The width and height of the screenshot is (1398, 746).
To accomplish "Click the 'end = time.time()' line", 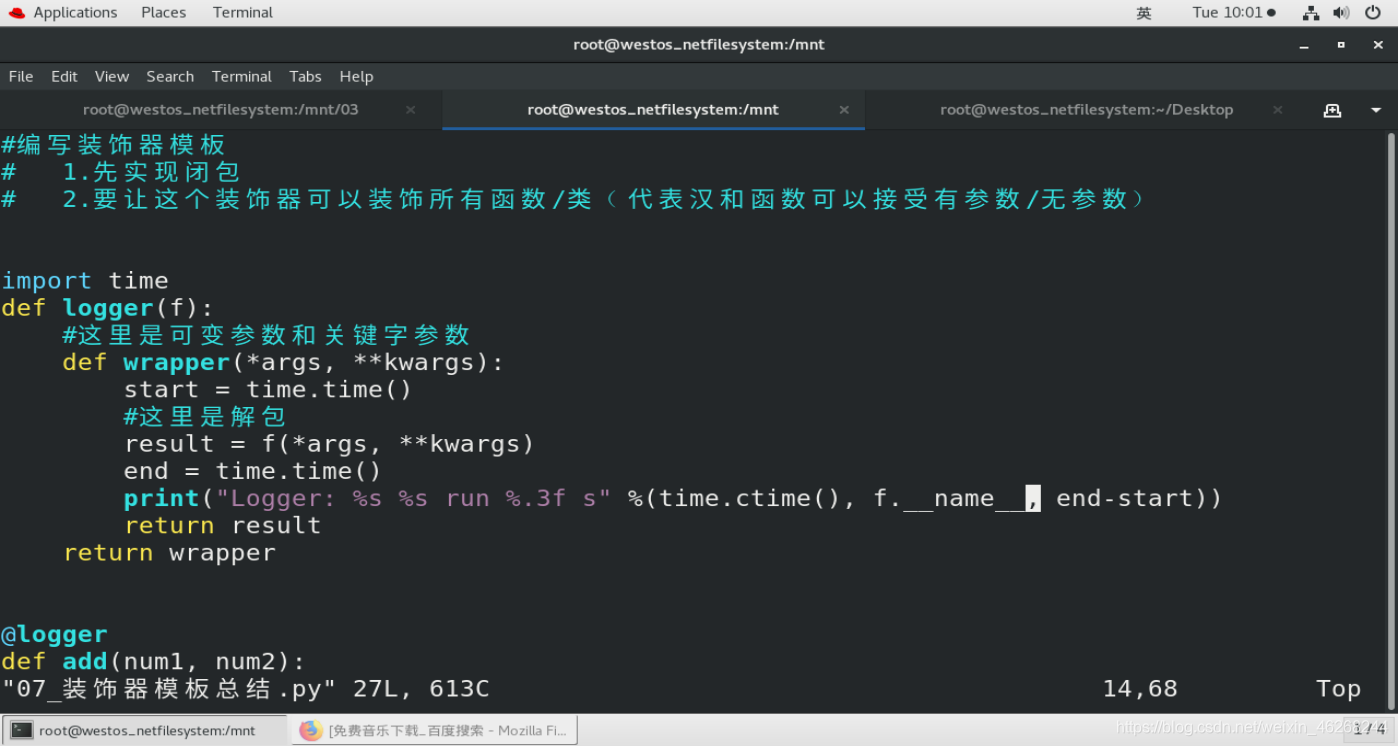I will (253, 471).
